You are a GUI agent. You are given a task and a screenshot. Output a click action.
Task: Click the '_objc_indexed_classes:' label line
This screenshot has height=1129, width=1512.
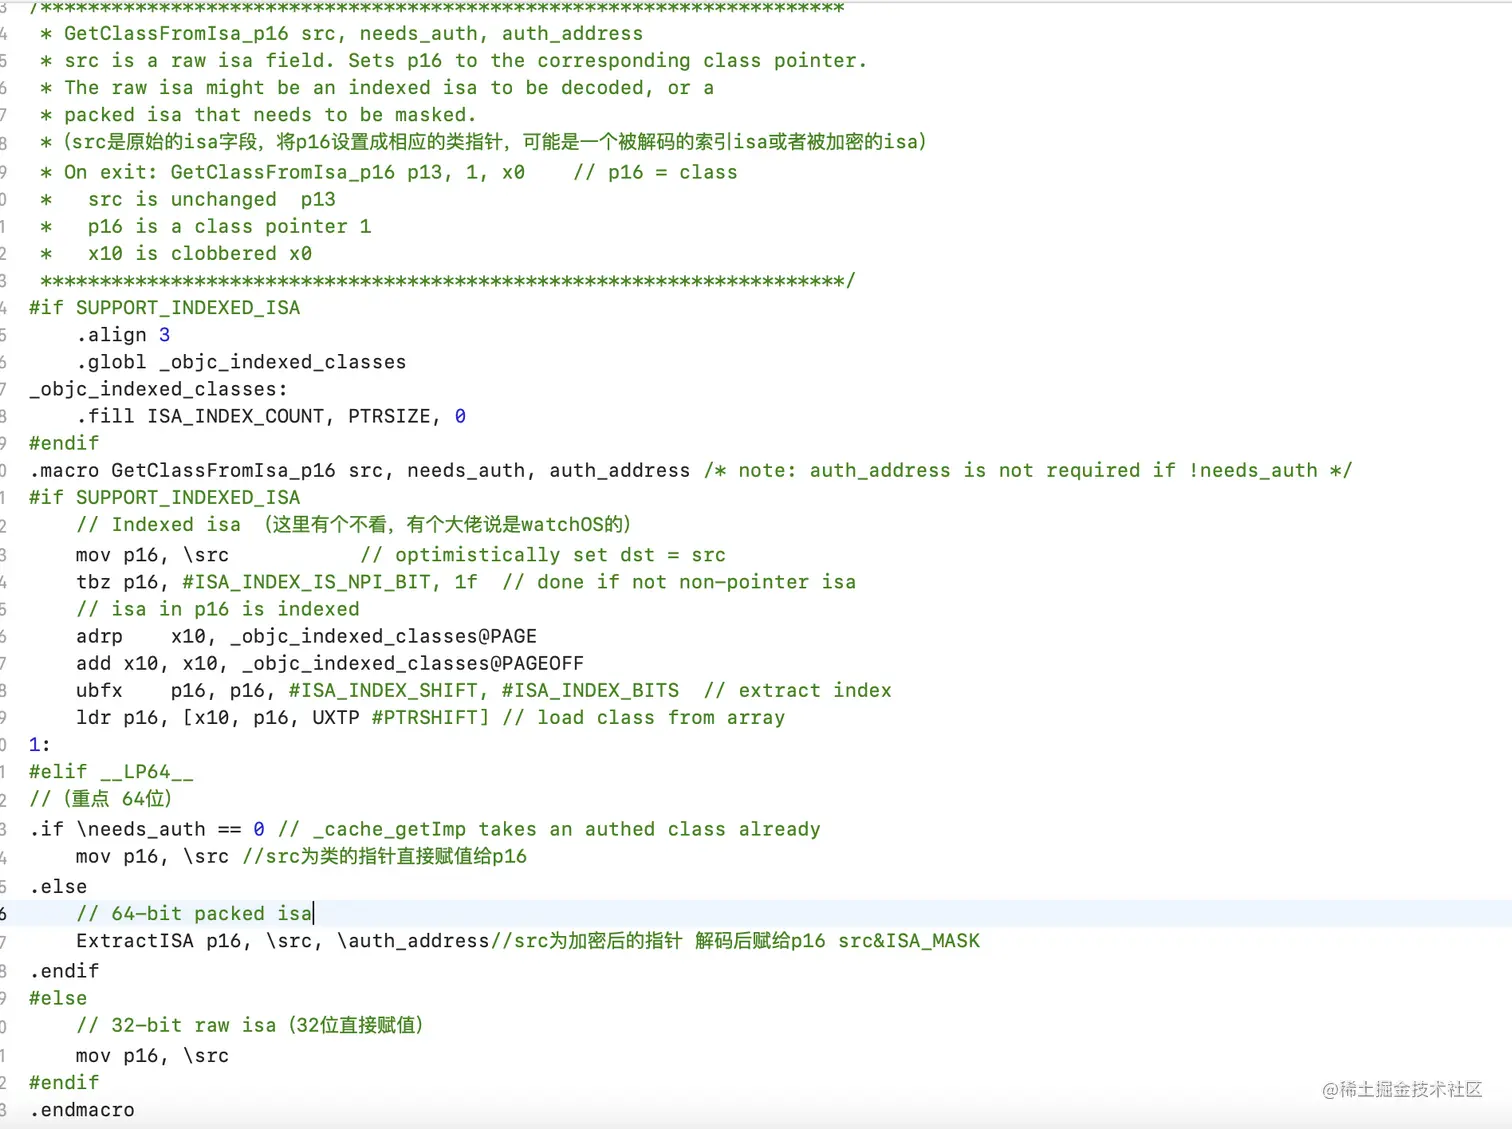[x=158, y=389]
